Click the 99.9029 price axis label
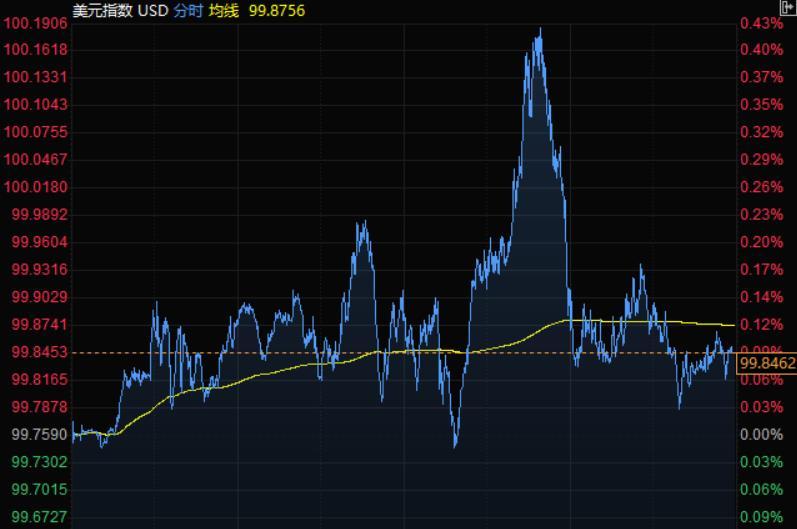This screenshot has width=797, height=529. [39, 297]
